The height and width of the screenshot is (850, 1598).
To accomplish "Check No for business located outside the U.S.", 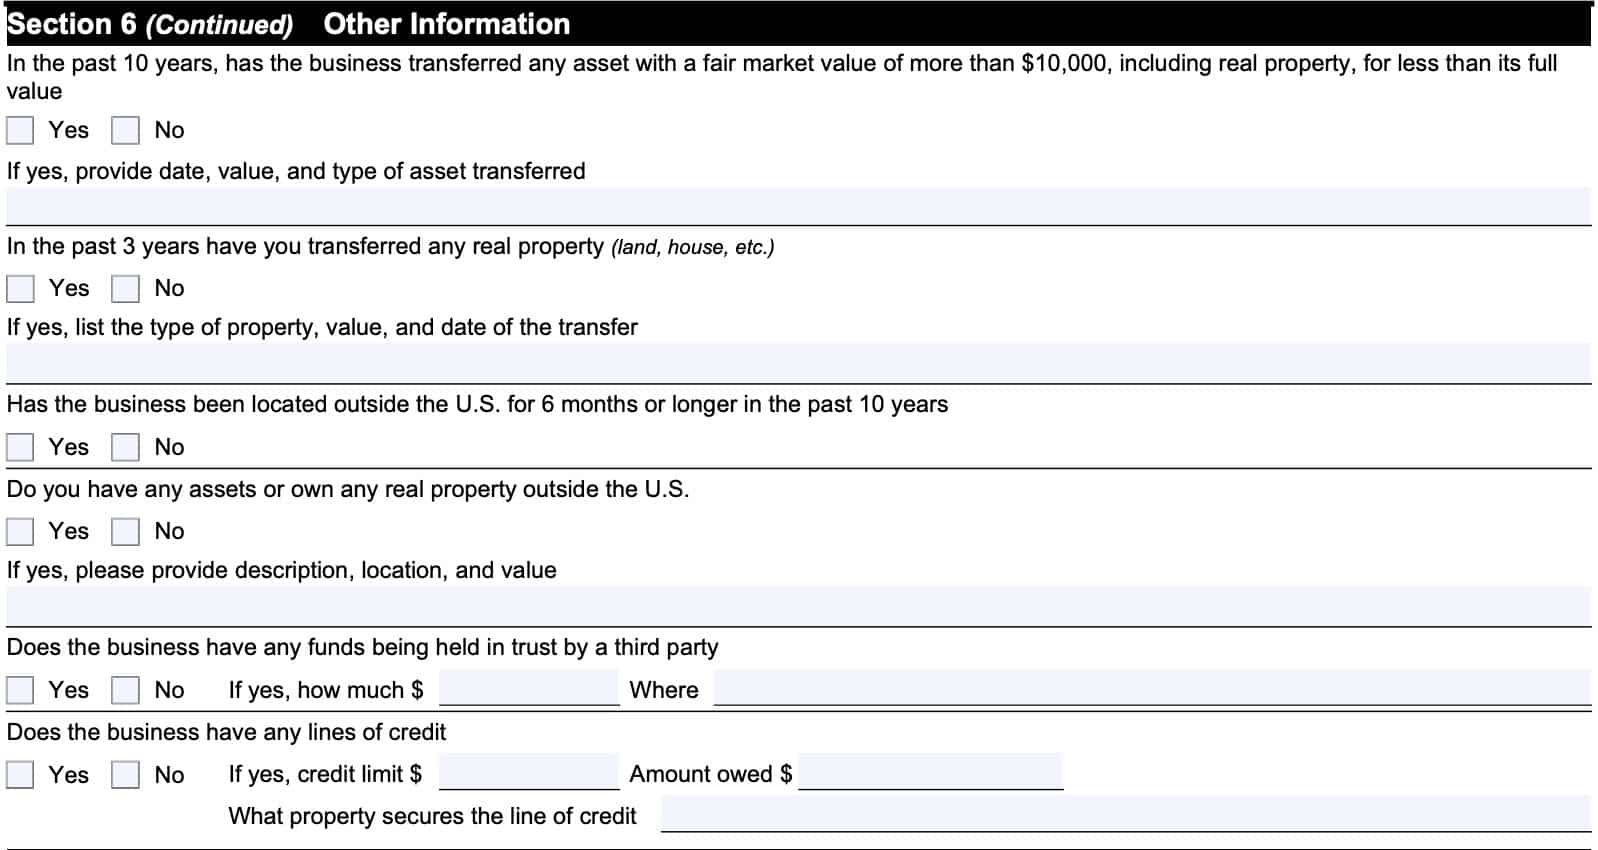I will pos(125,447).
